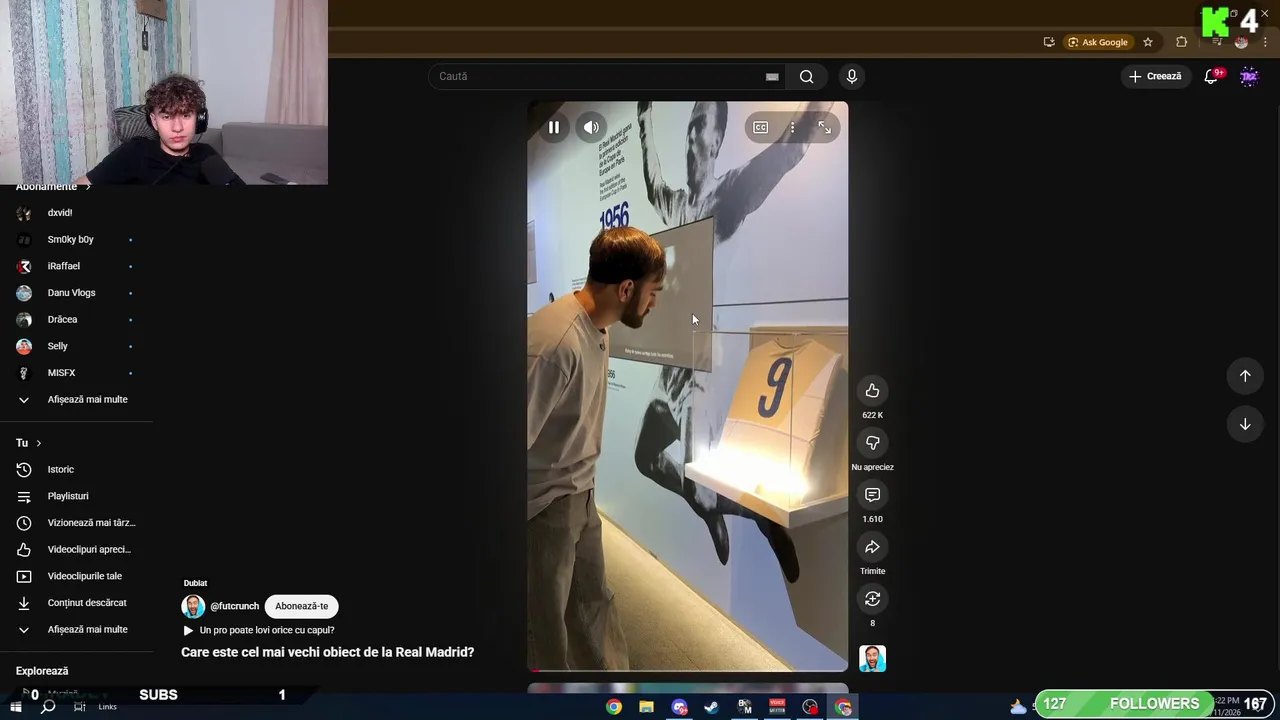Click the Dublat label
This screenshot has width=1280, height=720.
pyautogui.click(x=195, y=583)
